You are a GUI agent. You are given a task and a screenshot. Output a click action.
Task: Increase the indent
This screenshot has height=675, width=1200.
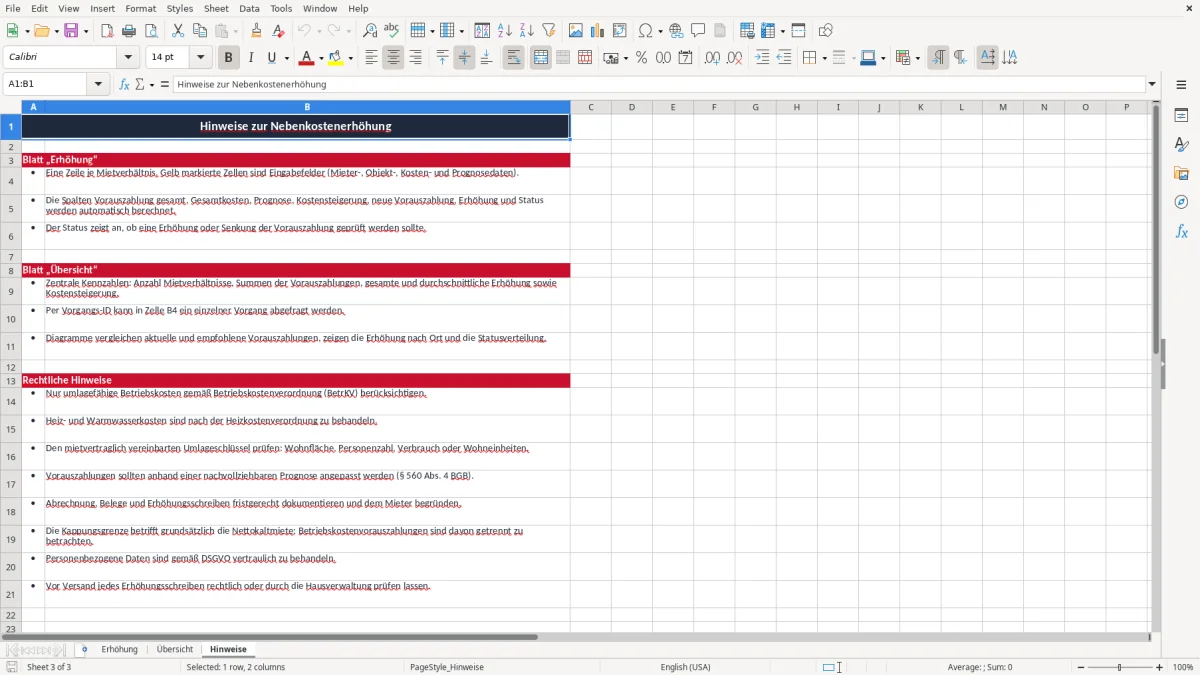[762, 58]
